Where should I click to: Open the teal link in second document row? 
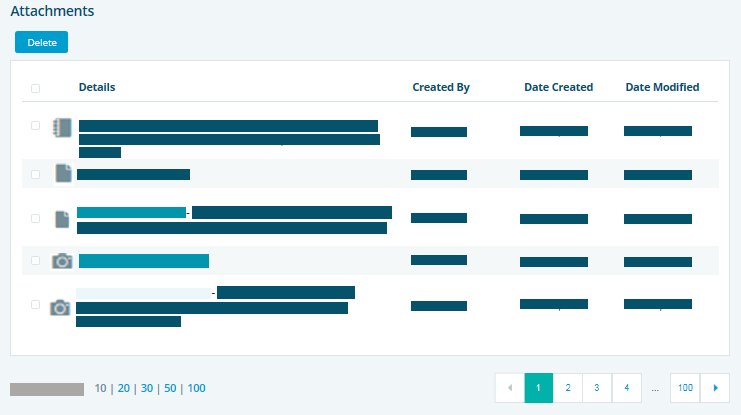131,213
